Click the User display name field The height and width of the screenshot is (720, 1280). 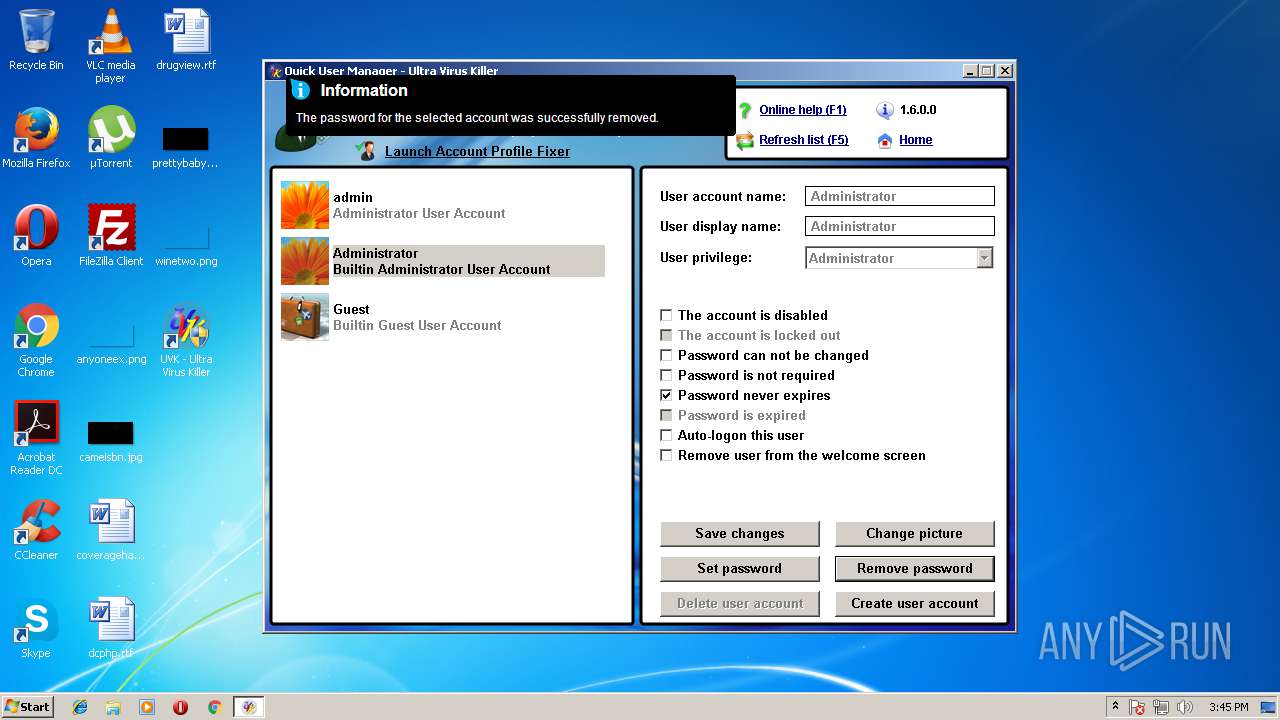click(900, 226)
